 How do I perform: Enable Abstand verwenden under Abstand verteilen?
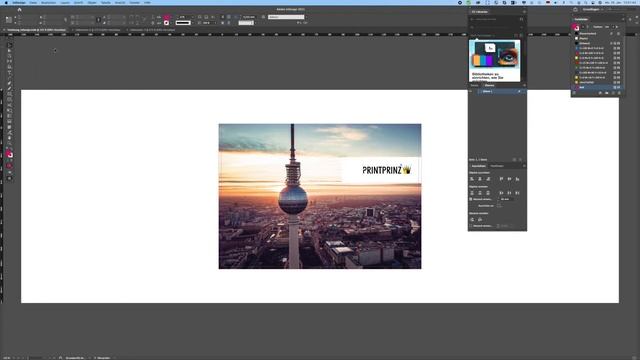tap(471, 226)
